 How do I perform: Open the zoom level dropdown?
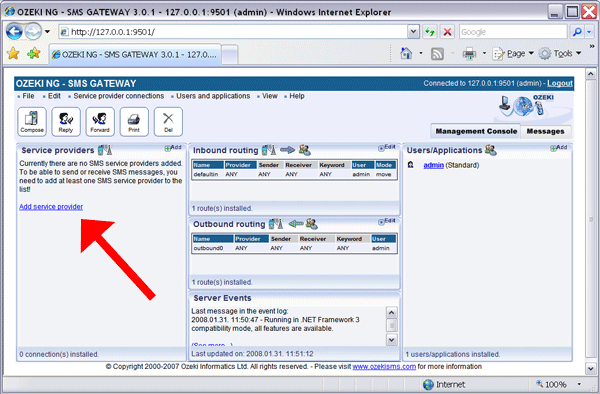(579, 384)
